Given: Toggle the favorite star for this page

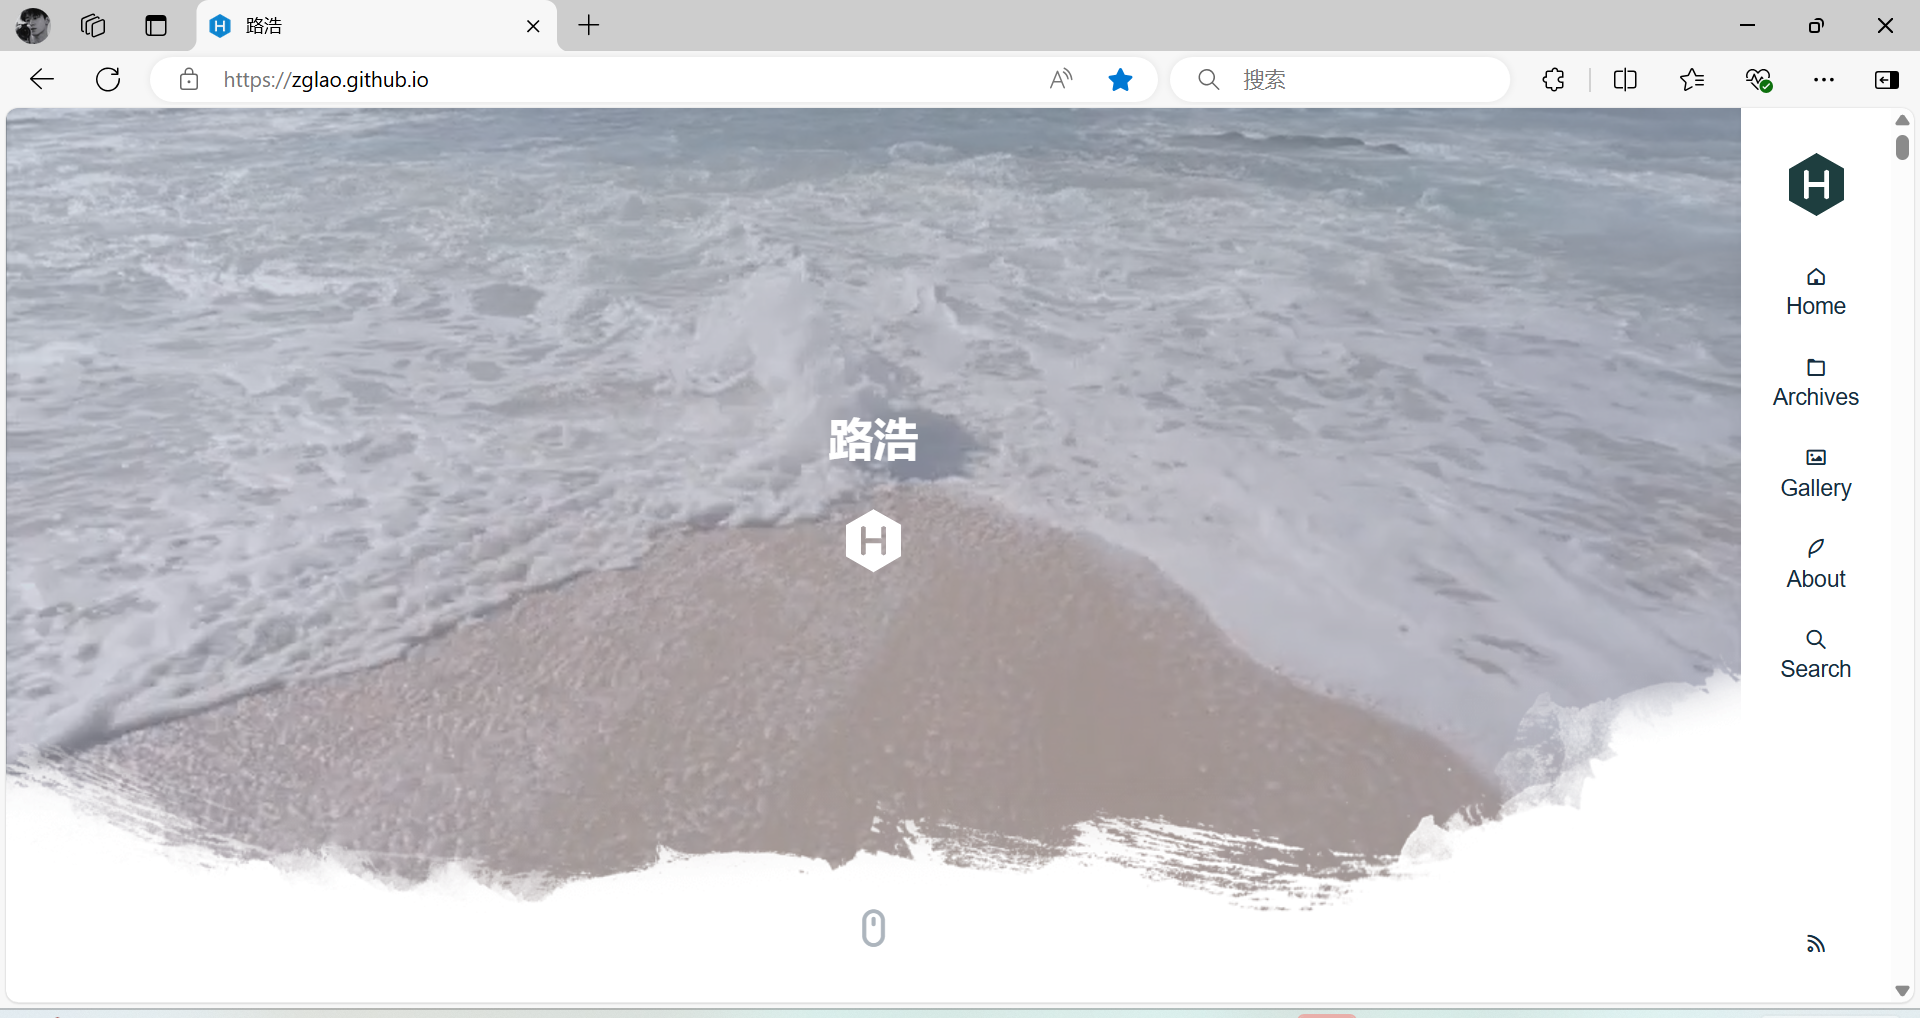Looking at the screenshot, I should pos(1120,80).
